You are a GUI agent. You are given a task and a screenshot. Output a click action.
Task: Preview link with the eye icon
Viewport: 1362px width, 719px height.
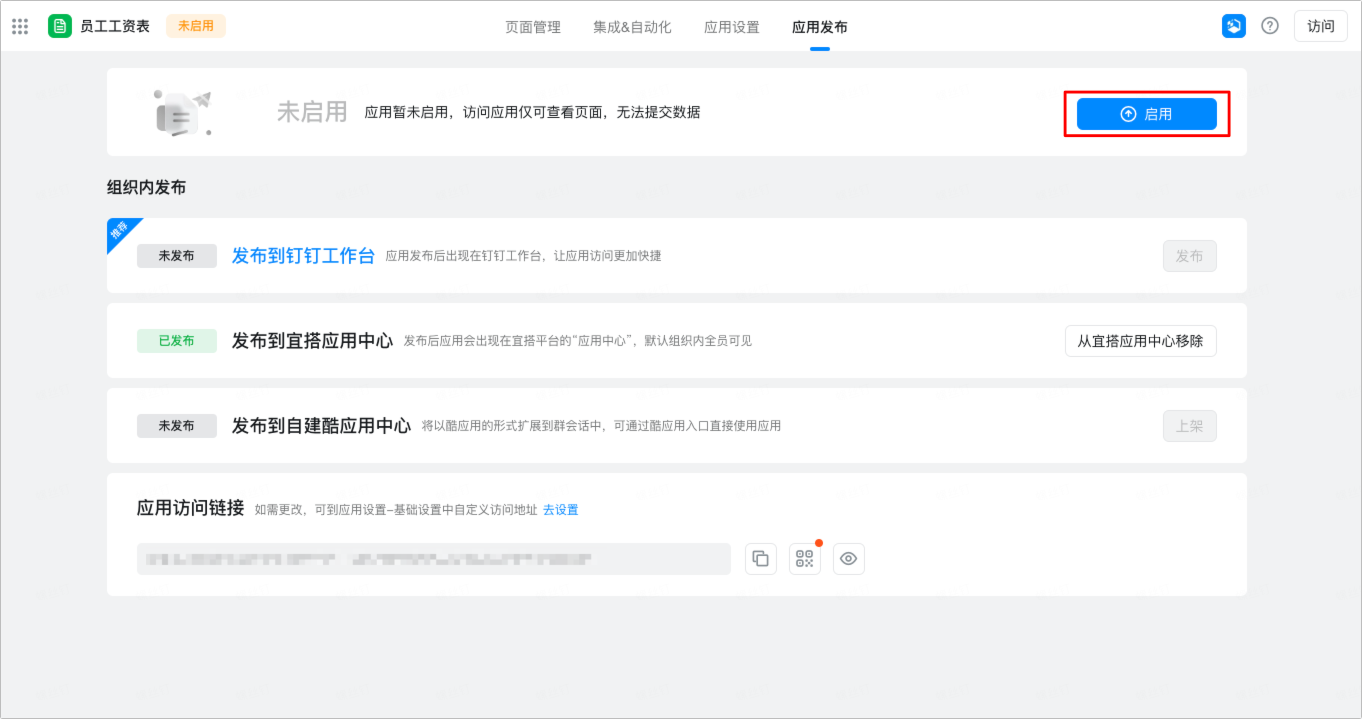coord(849,559)
